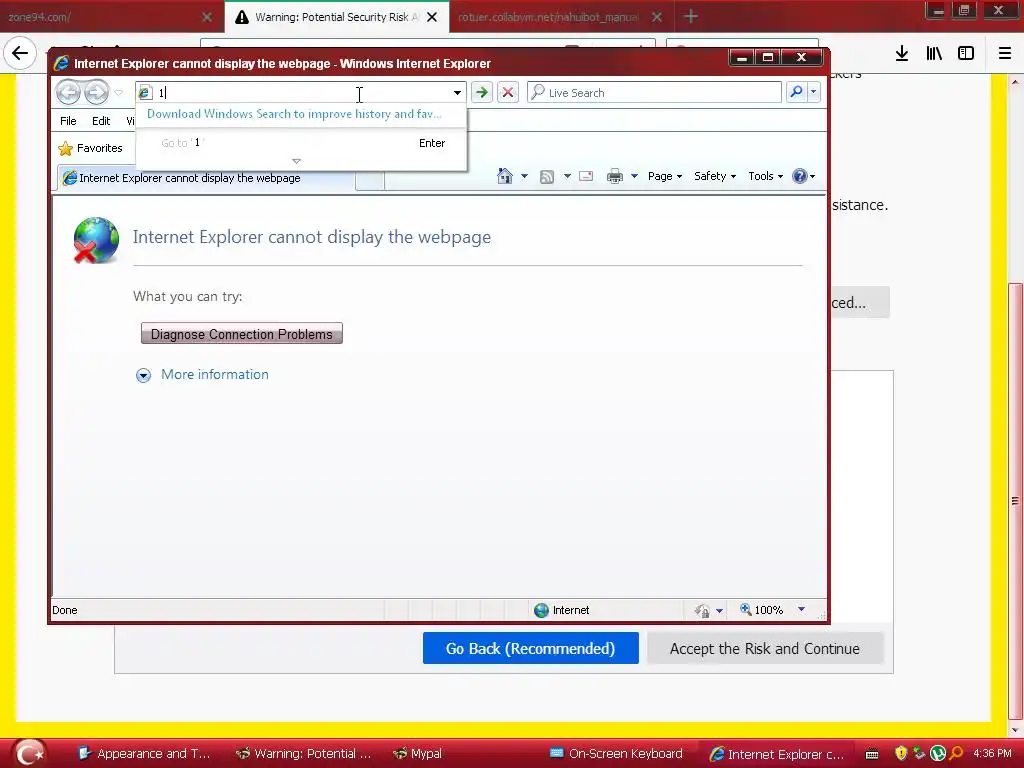Click the Live Search magnifier button

796,92
